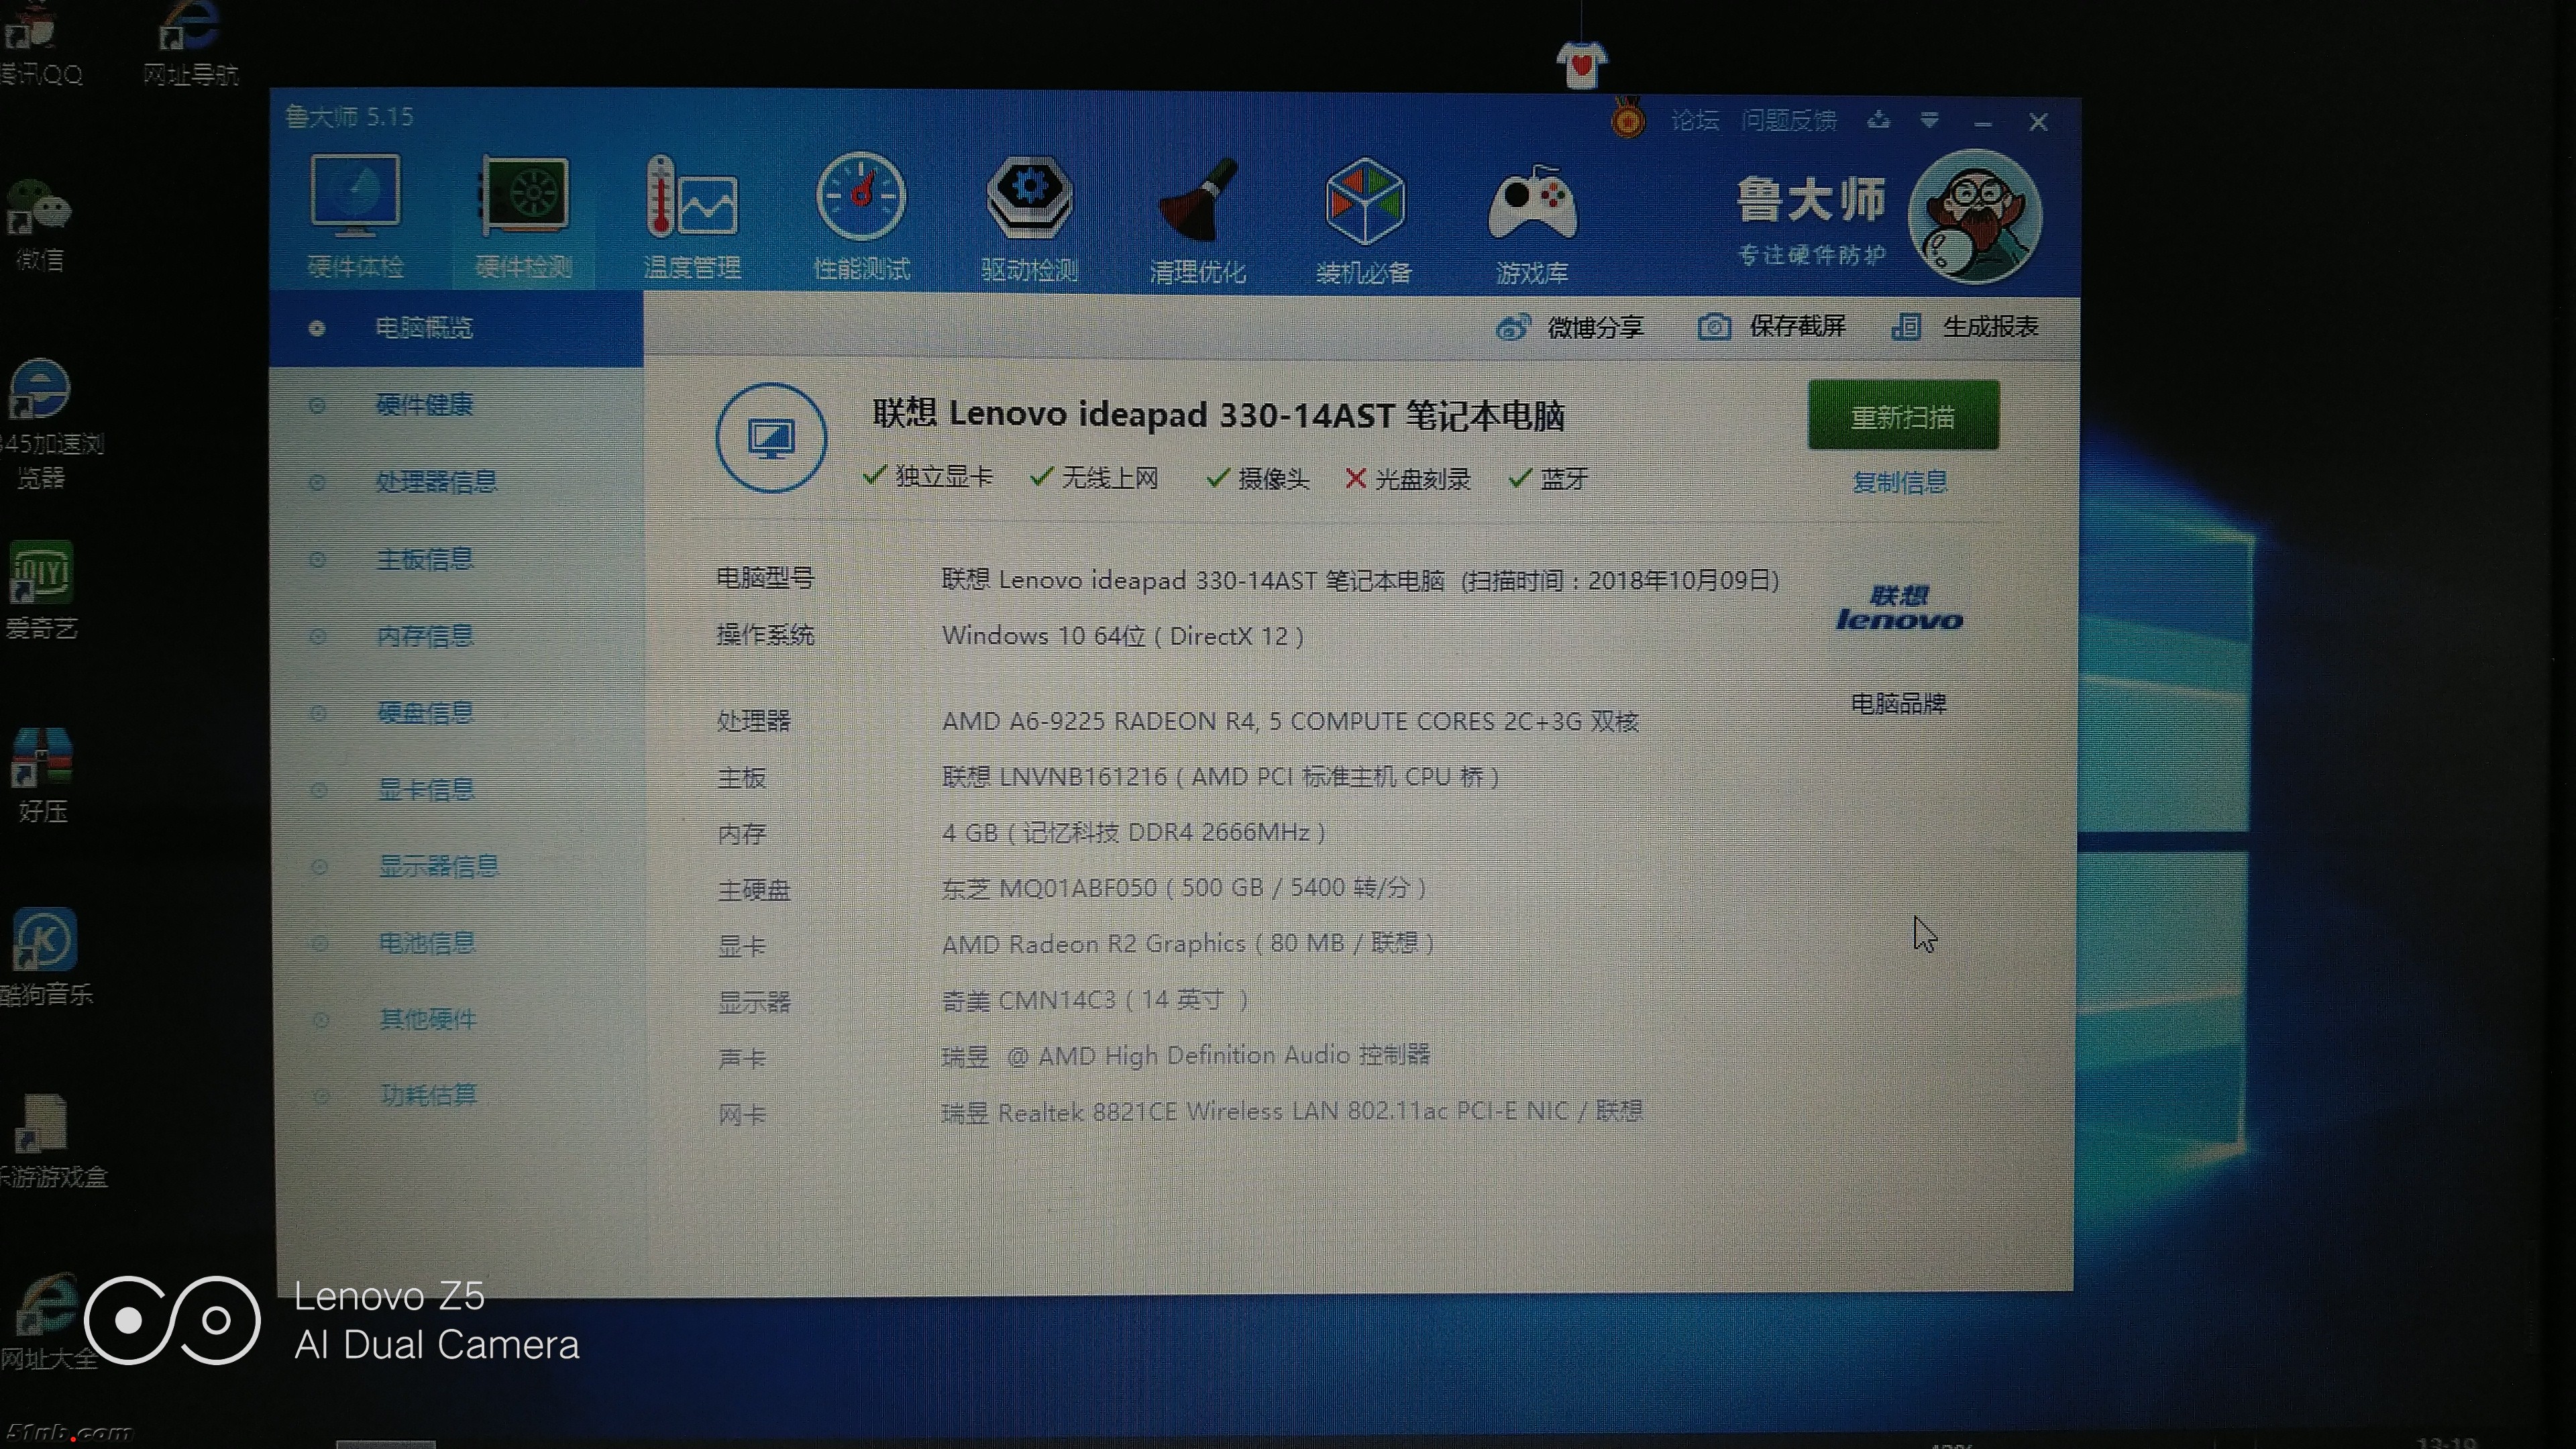Click the 复制信息 link
This screenshot has width=2576, height=1449.
1899,483
